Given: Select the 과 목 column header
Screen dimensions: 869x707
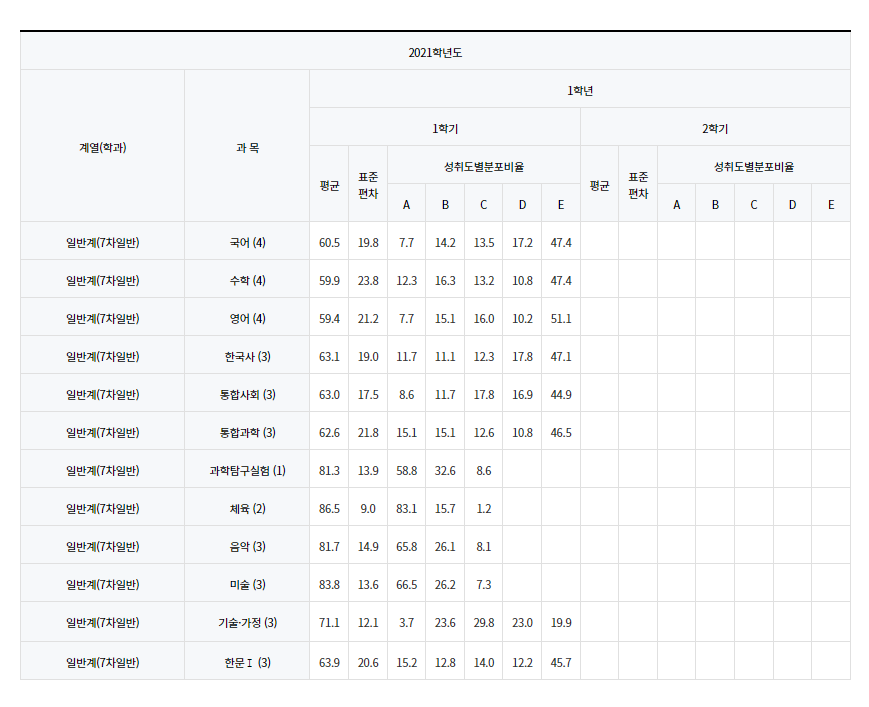Looking at the screenshot, I should click(x=247, y=147).
